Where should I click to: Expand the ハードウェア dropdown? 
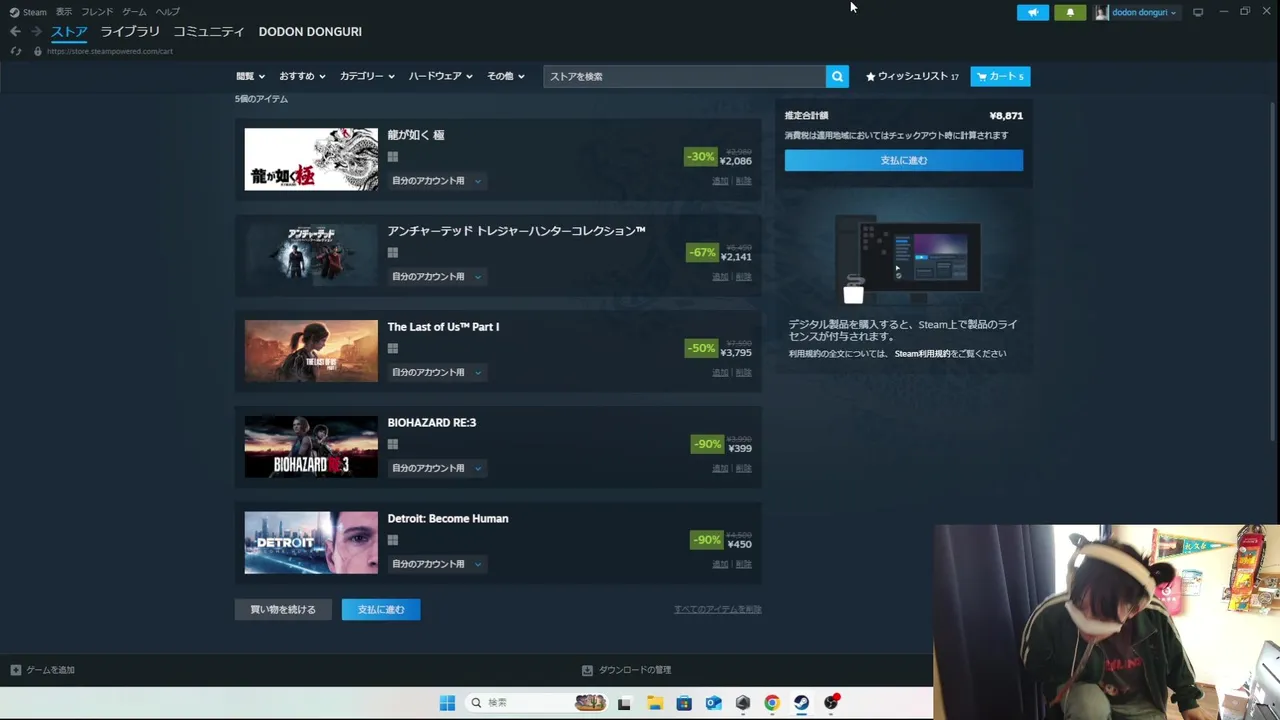tap(440, 76)
